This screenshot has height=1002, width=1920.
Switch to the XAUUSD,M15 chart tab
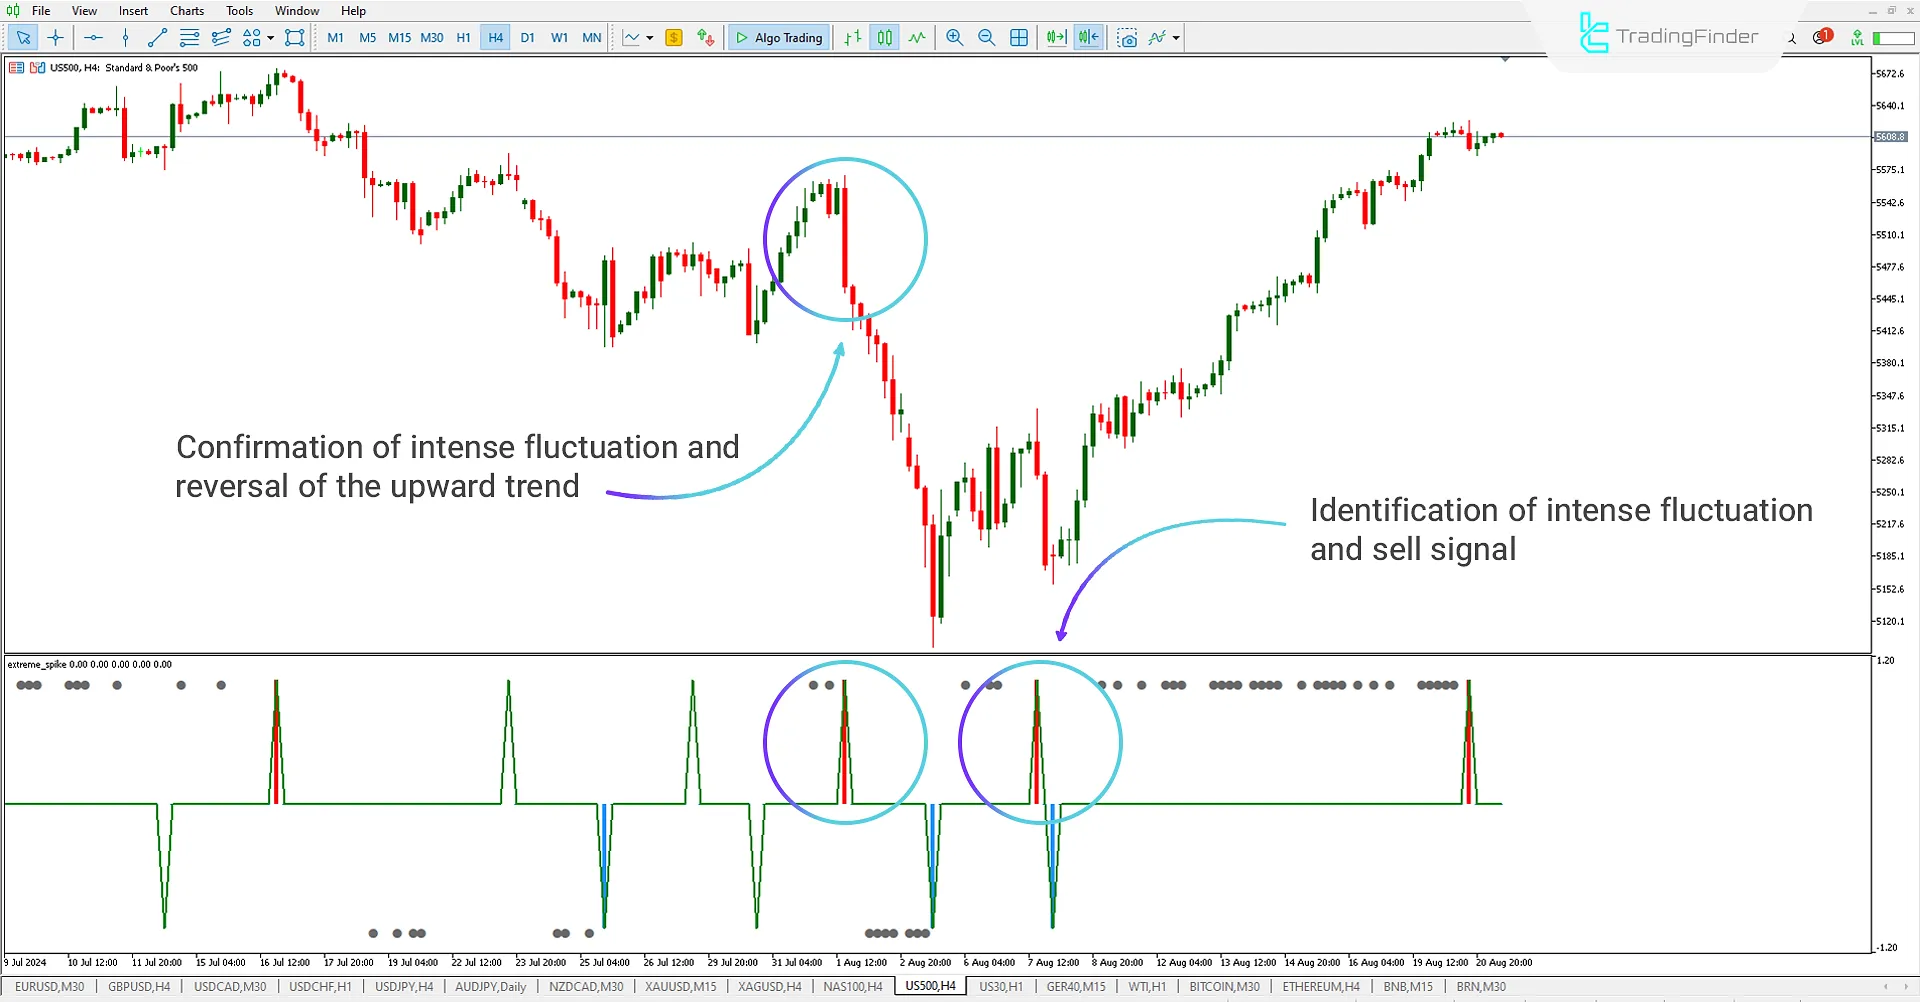click(679, 986)
